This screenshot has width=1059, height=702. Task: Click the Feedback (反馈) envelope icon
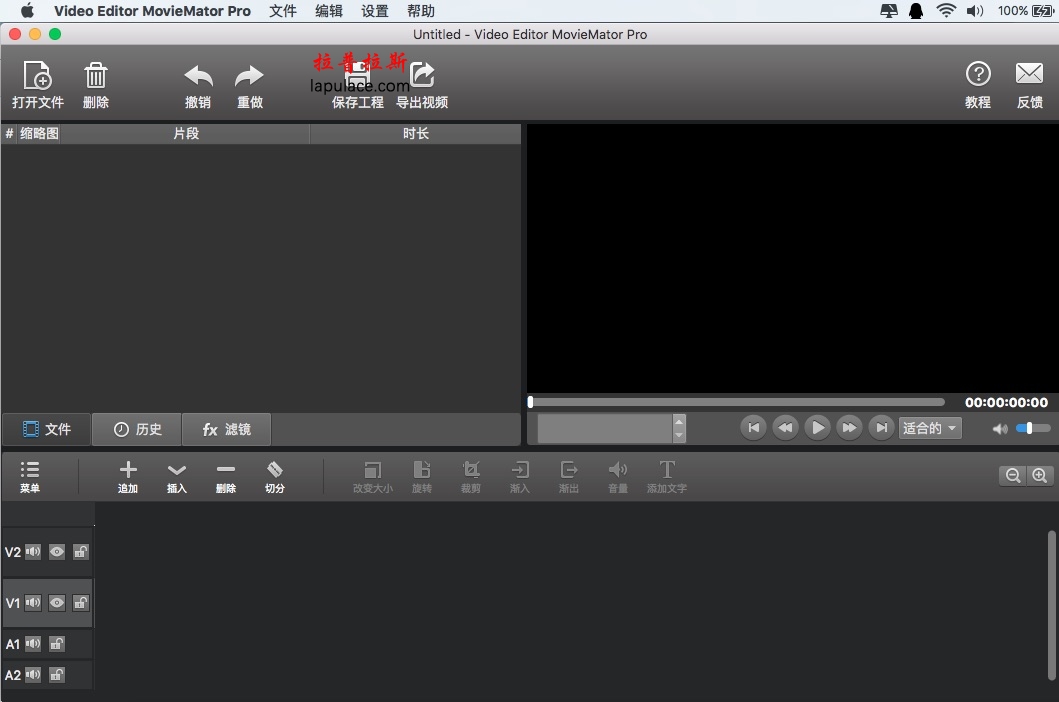coord(1029,74)
